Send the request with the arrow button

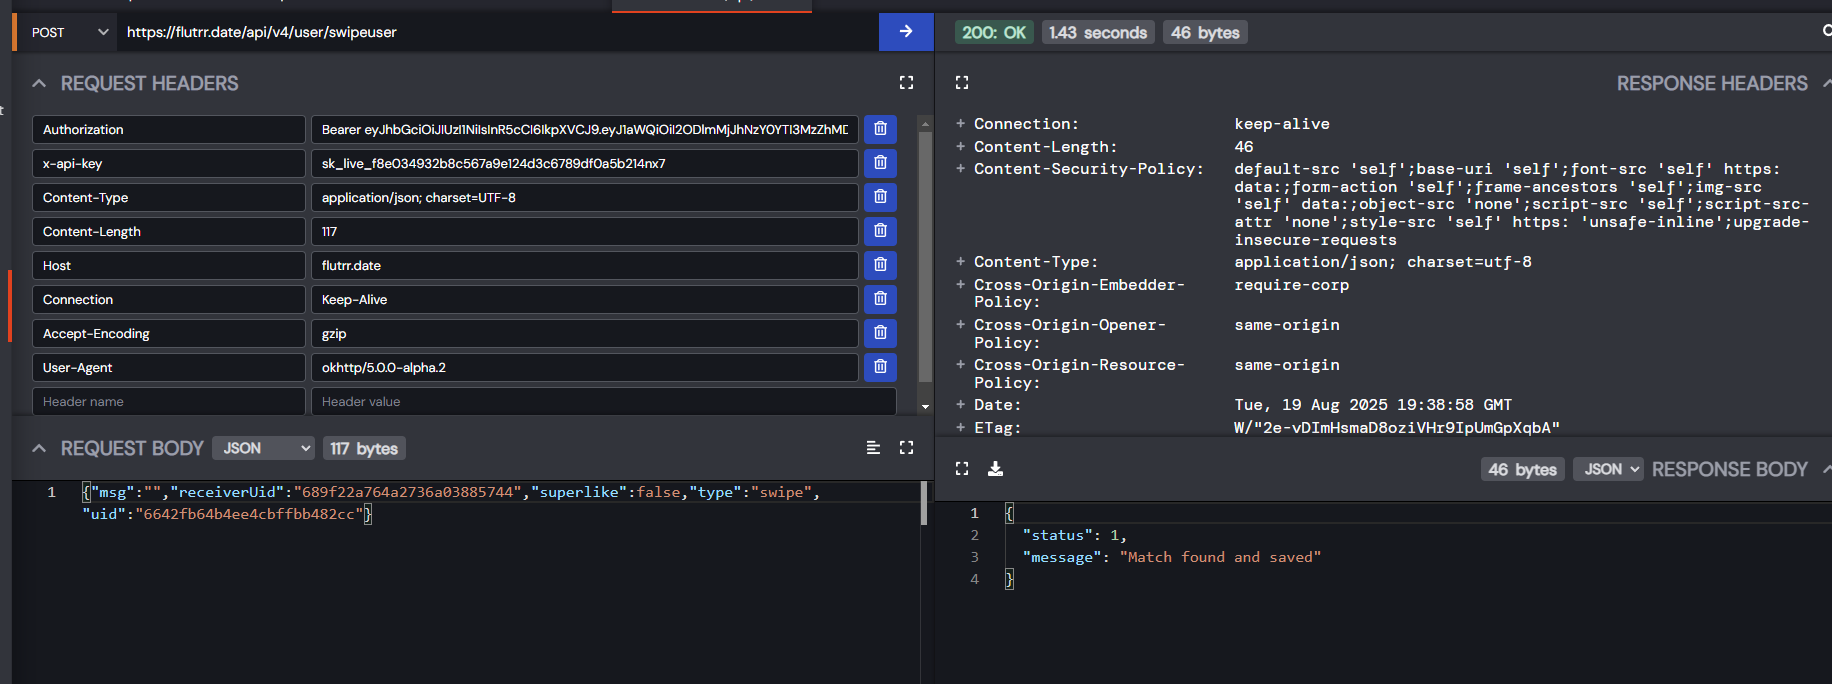[906, 32]
